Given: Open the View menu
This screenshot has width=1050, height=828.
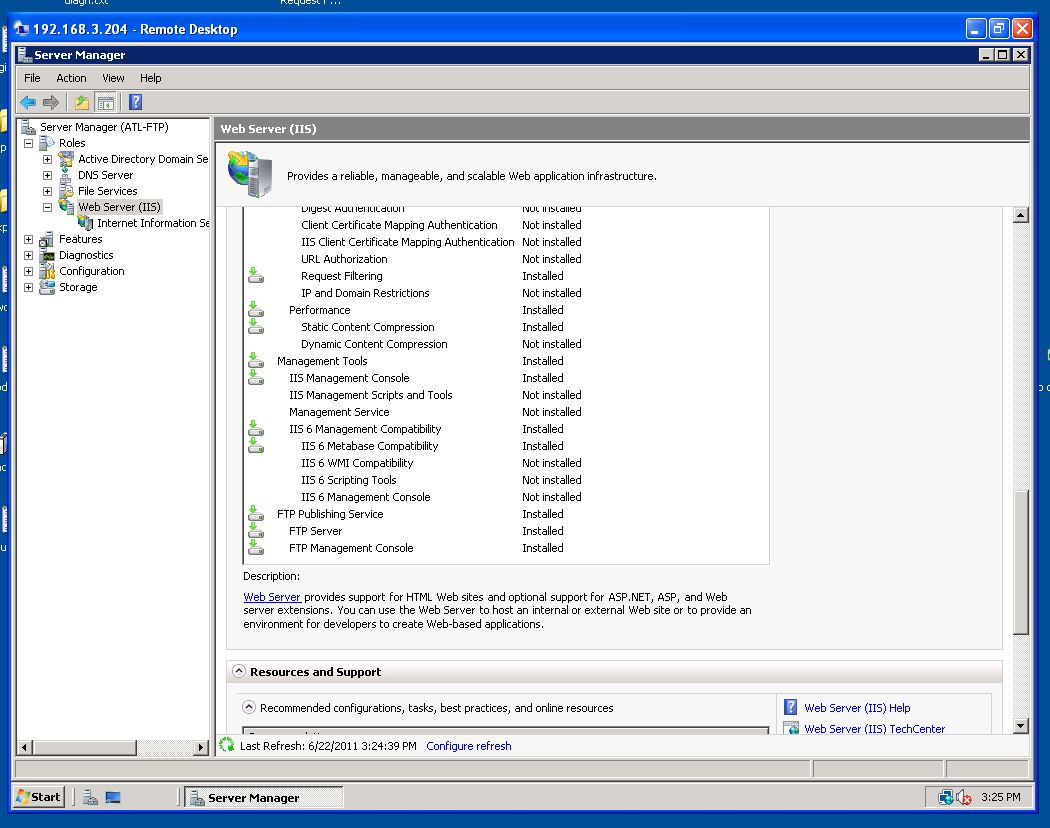Looking at the screenshot, I should pyautogui.click(x=113, y=78).
